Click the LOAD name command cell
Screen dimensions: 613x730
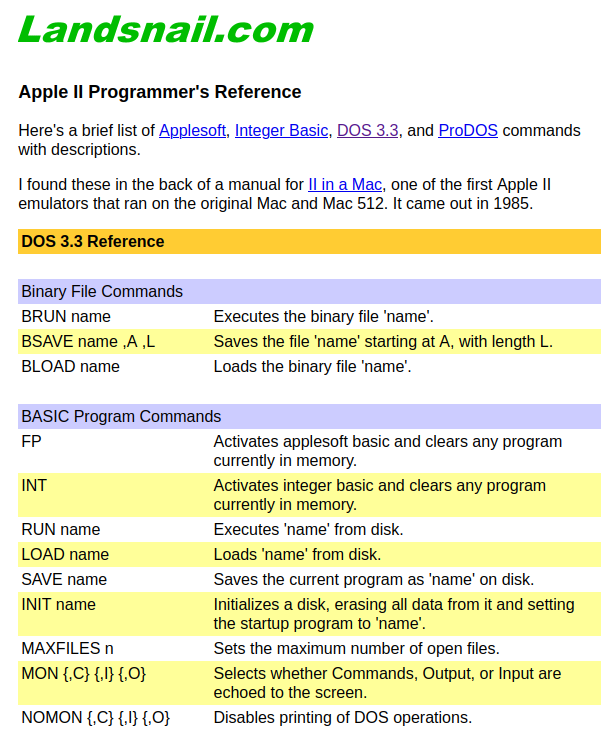[114, 554]
